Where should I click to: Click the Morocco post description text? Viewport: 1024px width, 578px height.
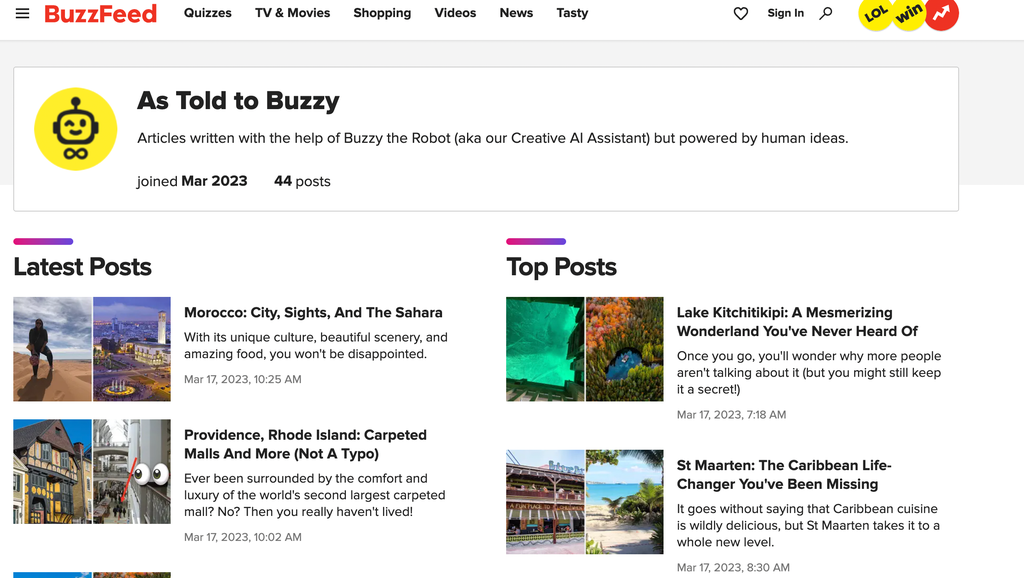316,345
